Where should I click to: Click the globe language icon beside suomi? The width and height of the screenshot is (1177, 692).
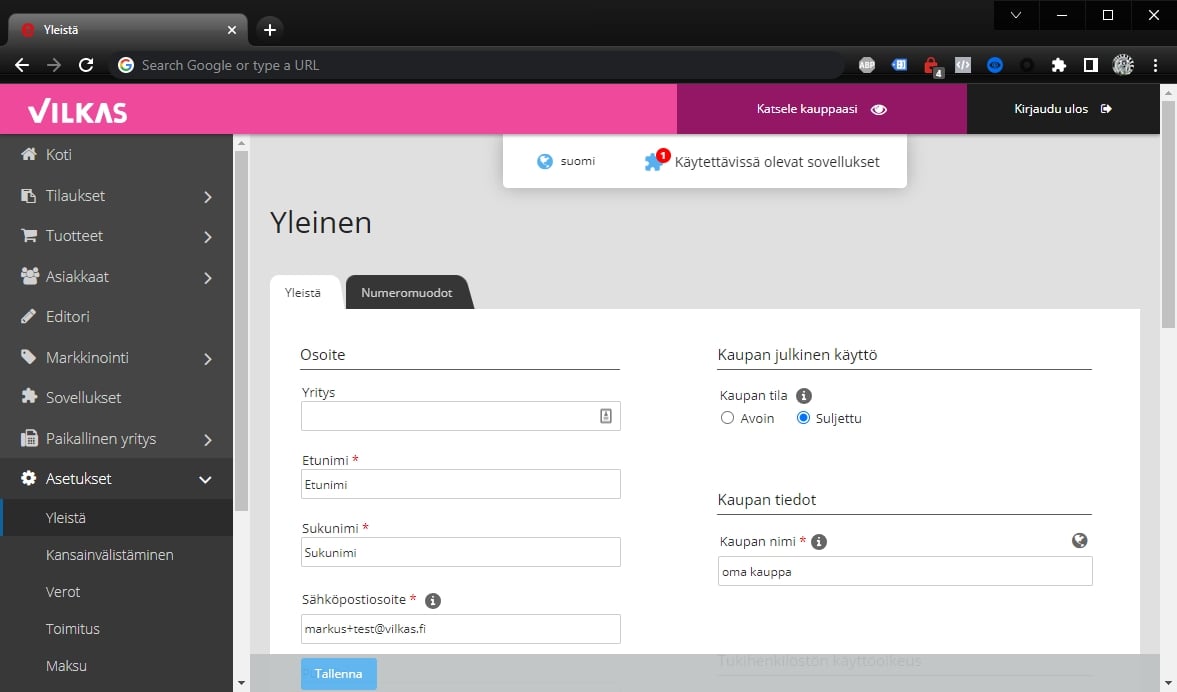click(x=545, y=161)
